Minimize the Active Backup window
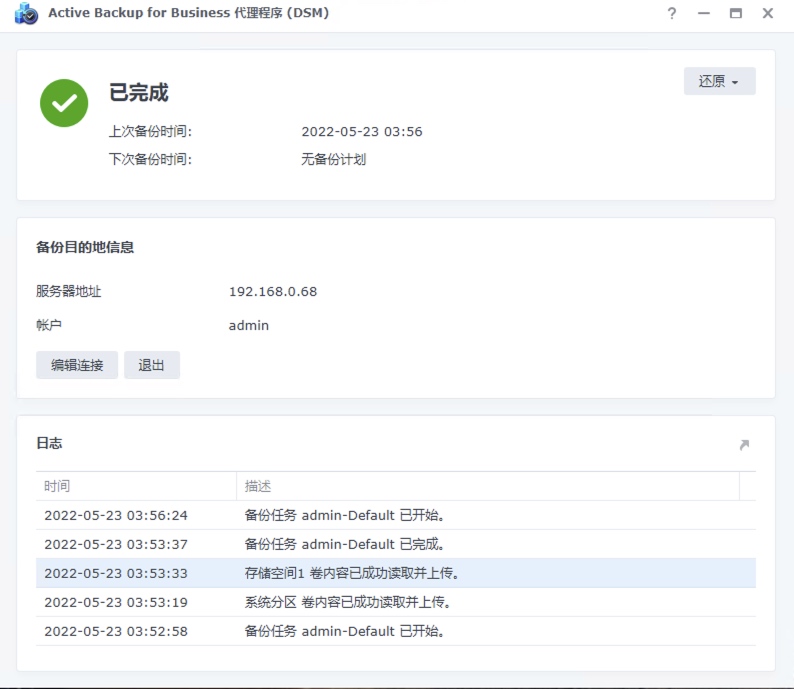Screen dimensions: 794x689 pyautogui.click(x=703, y=14)
